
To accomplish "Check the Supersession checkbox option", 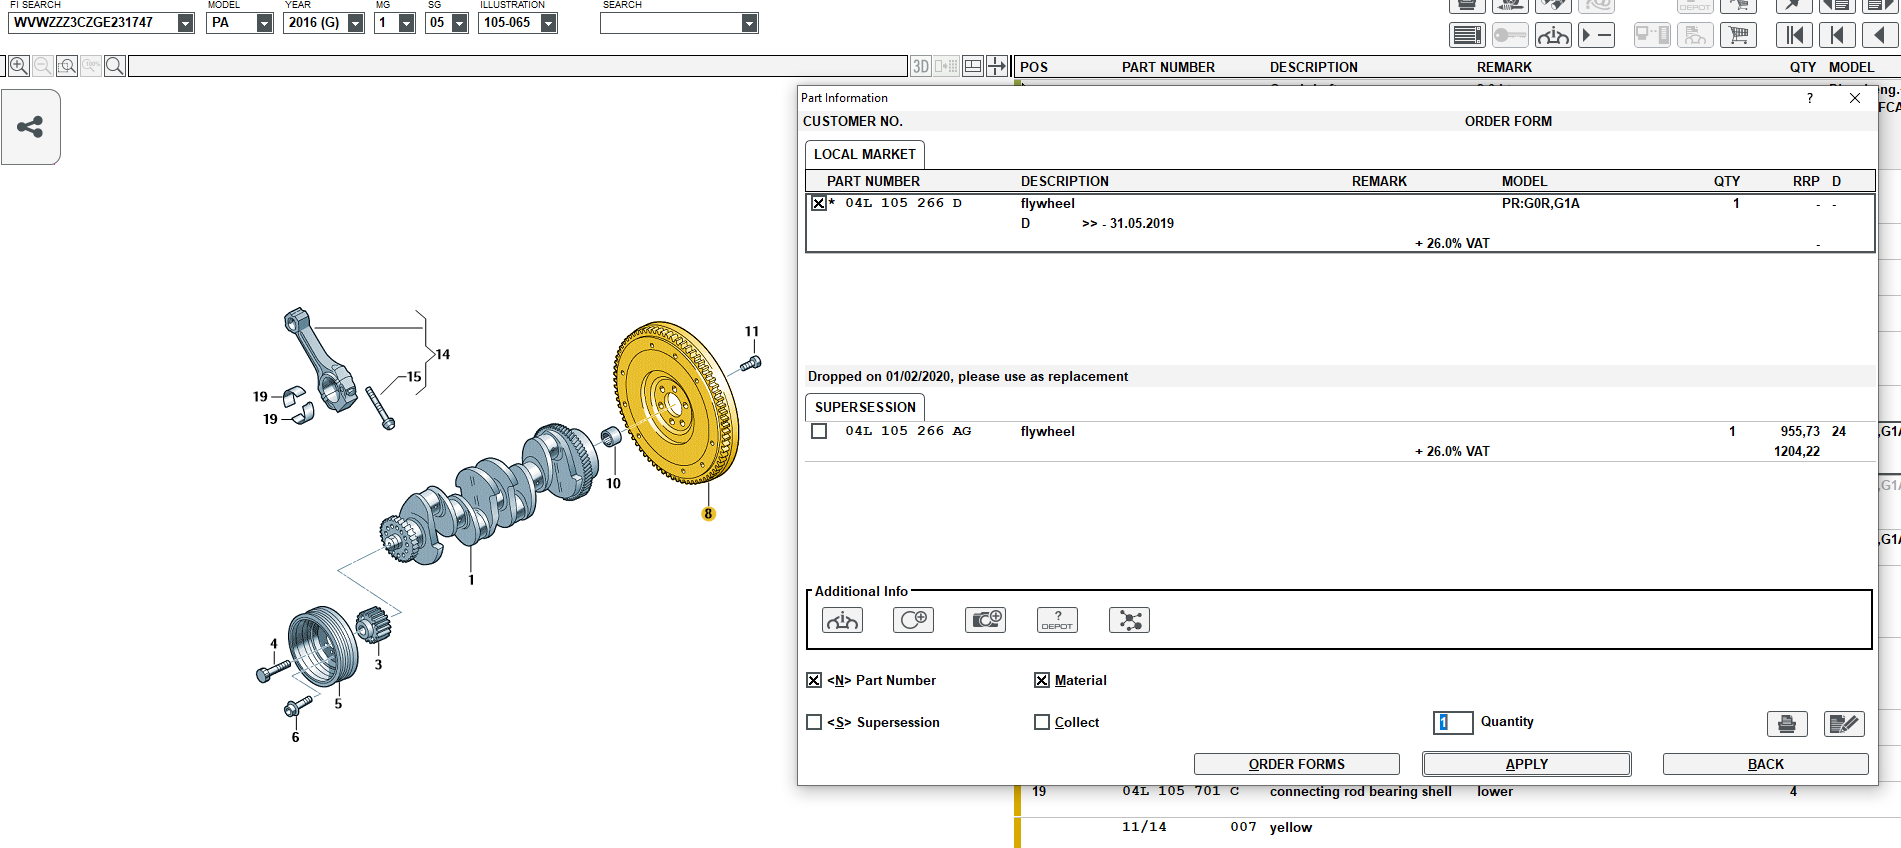I will pyautogui.click(x=814, y=722).
